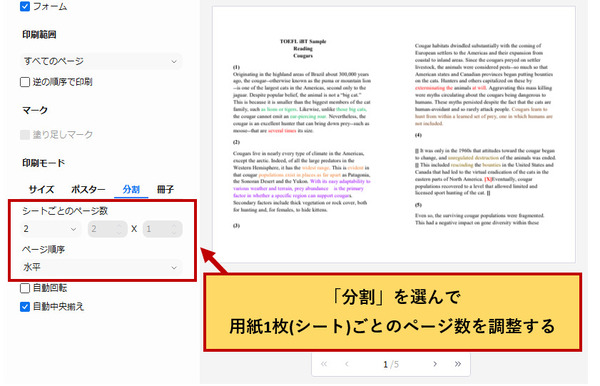600x386 pixels.
Task: Open the ページ順序 dropdown showing 水平
Action: (x=101, y=267)
